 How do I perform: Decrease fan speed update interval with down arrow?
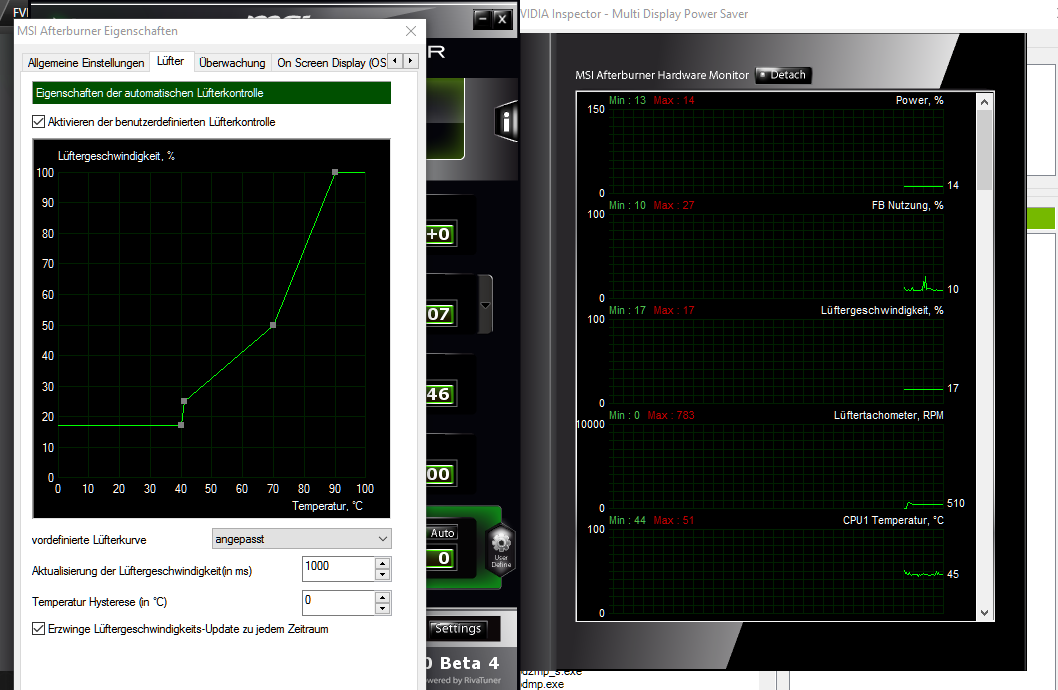tap(383, 575)
